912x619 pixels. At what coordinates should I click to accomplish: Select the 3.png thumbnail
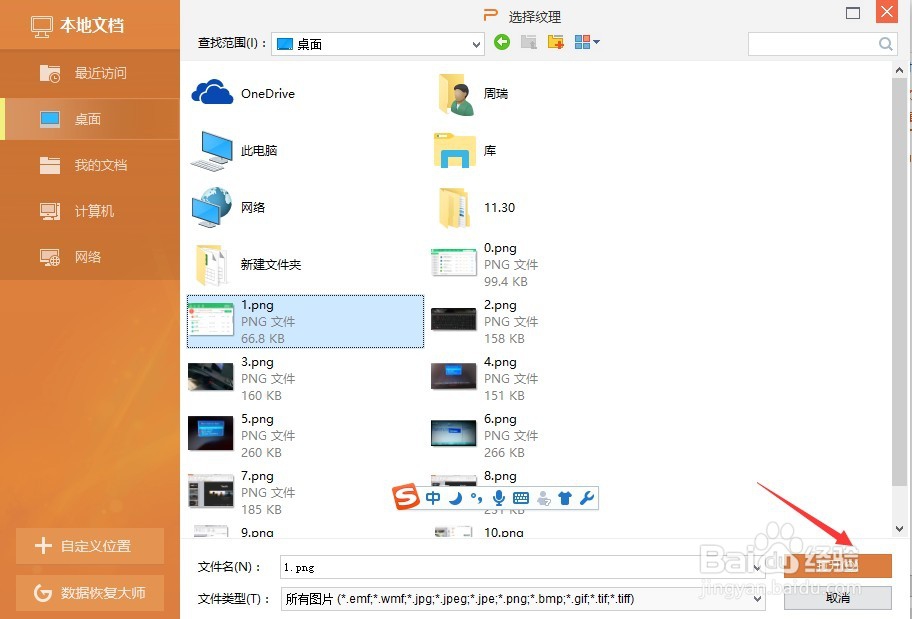pyautogui.click(x=211, y=377)
